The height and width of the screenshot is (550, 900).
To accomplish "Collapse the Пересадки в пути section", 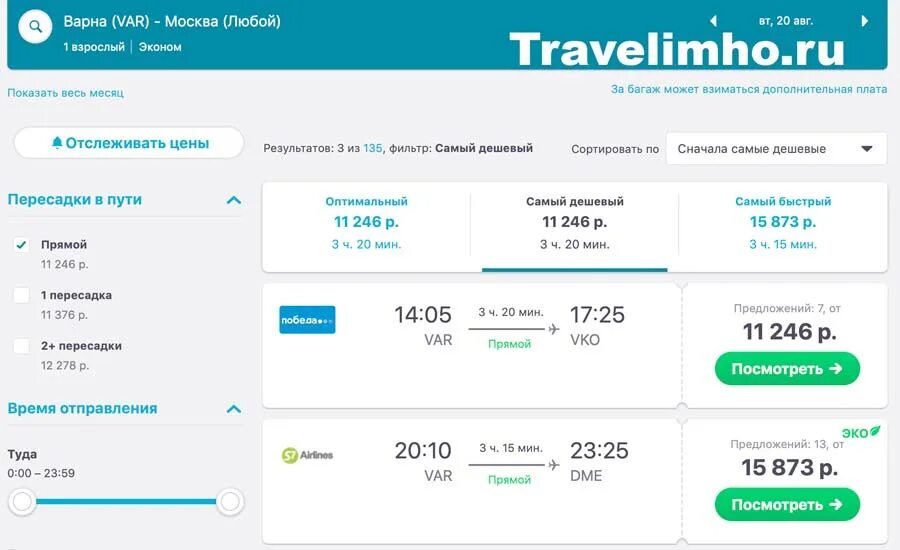I will click(x=234, y=200).
